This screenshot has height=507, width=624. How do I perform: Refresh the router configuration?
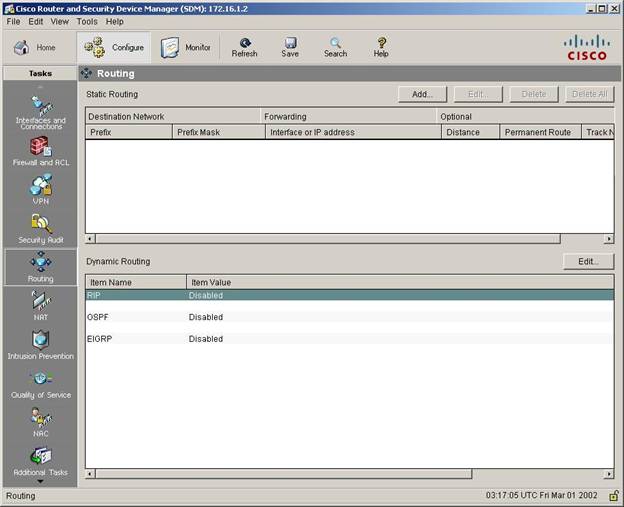(x=244, y=47)
